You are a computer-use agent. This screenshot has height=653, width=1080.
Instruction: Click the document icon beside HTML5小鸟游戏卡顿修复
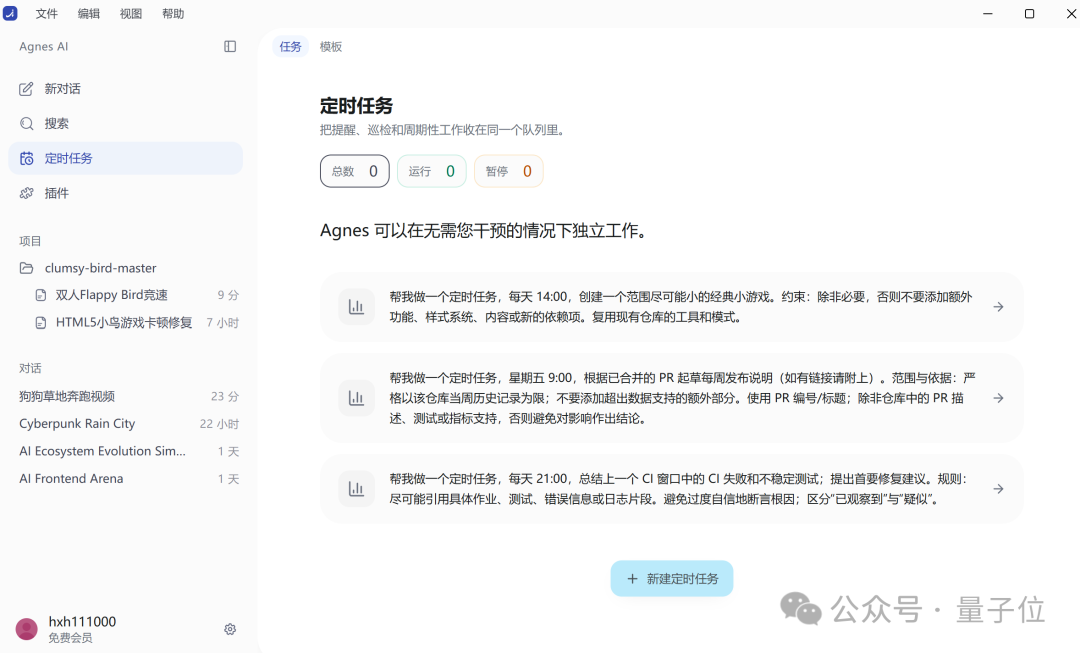tap(41, 322)
